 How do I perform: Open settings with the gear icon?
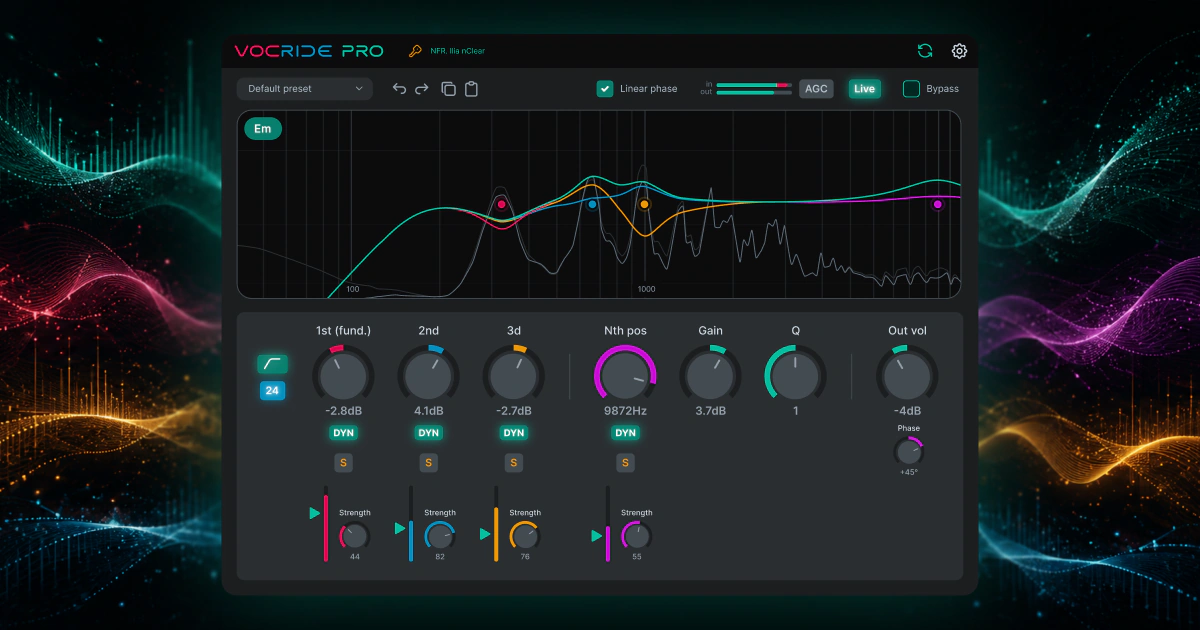coord(959,51)
